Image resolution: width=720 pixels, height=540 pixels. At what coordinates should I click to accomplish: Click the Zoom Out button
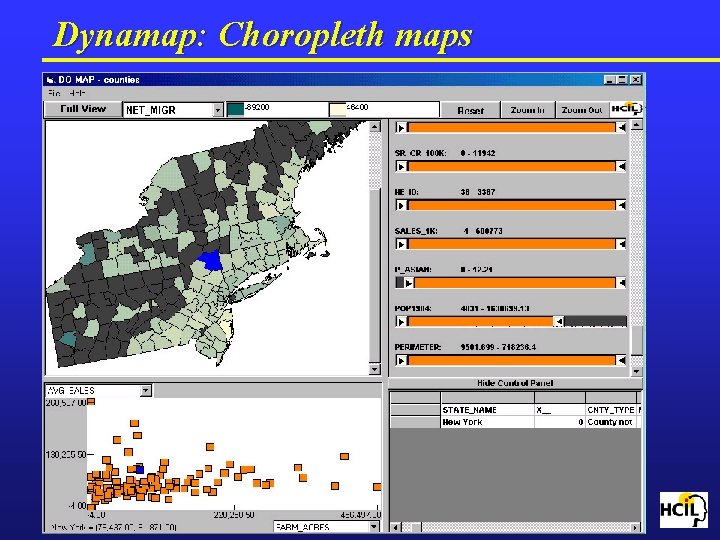(582, 110)
